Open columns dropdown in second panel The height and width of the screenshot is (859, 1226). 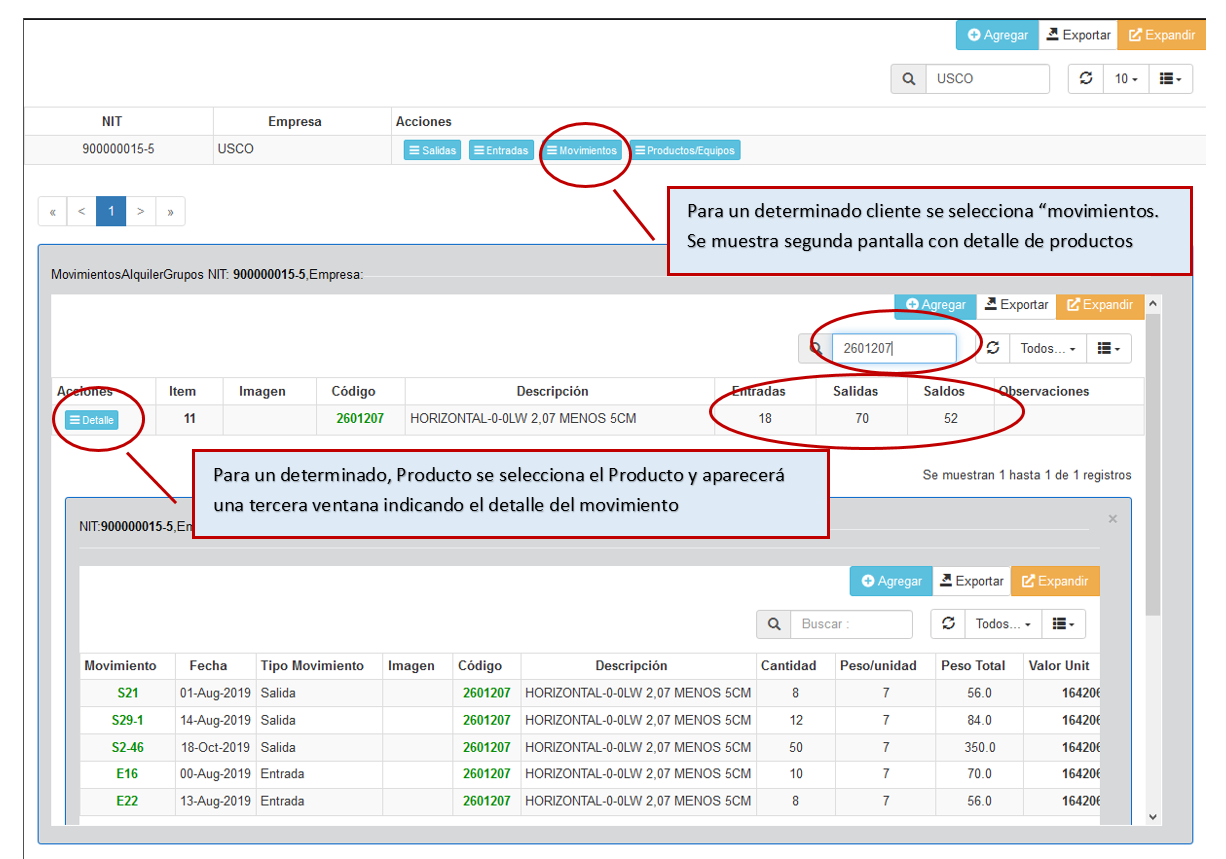pyautogui.click(x=1109, y=348)
